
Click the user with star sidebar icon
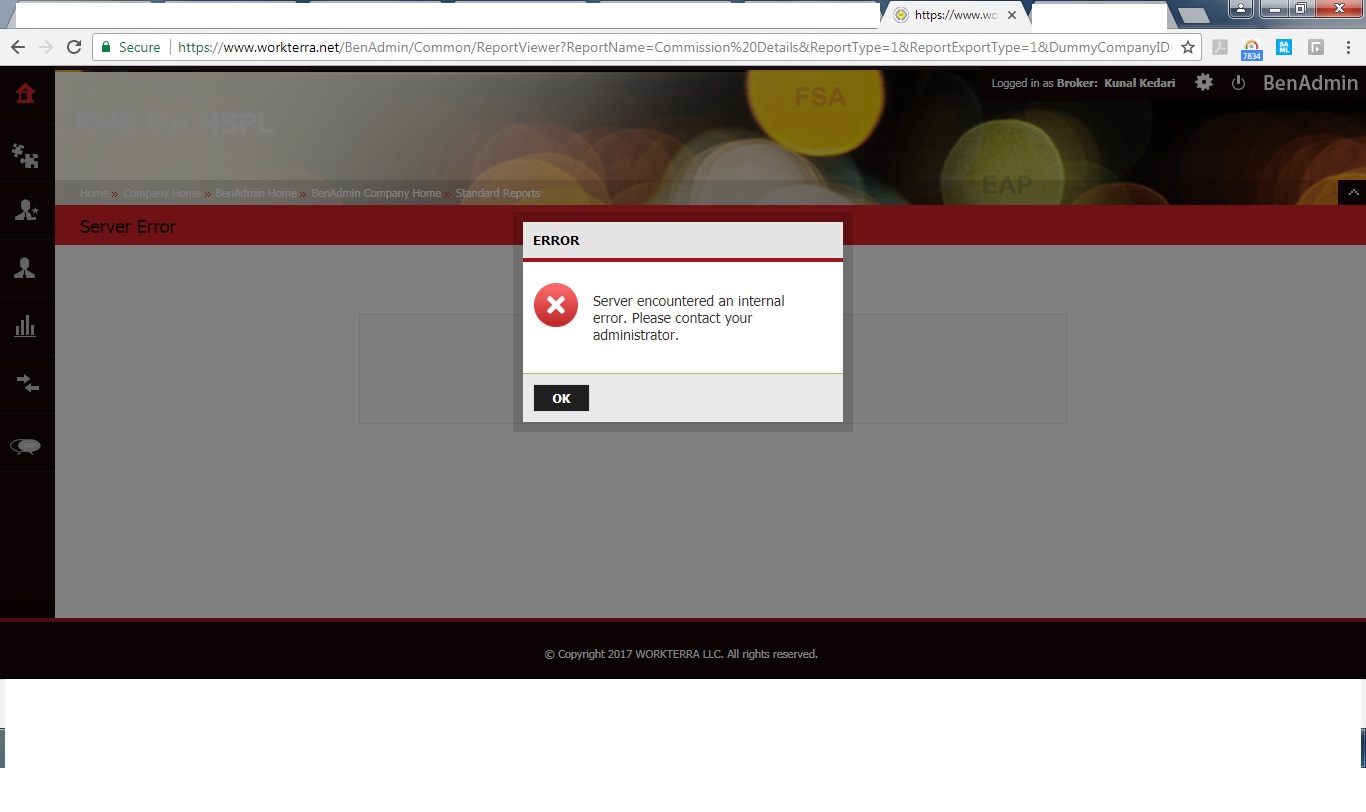click(x=25, y=210)
